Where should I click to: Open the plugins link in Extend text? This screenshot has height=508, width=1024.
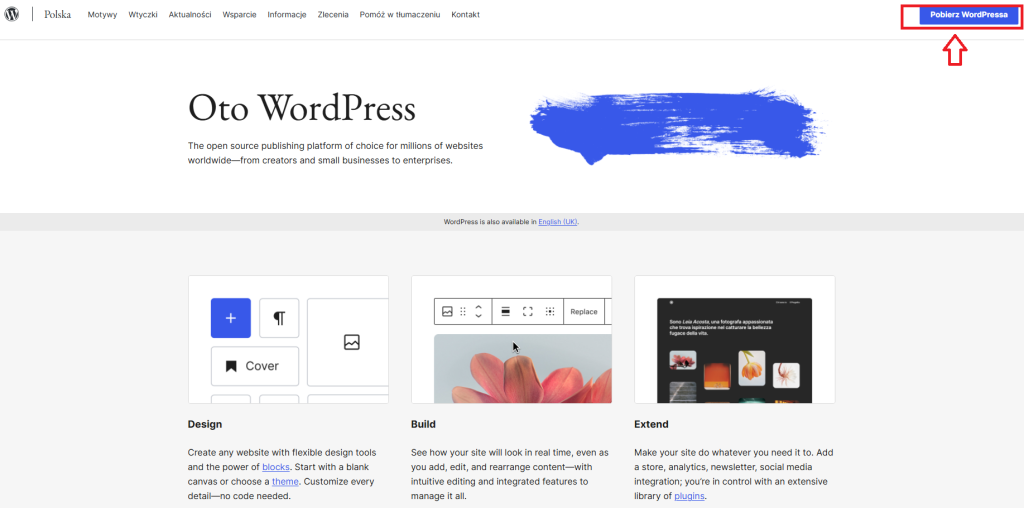point(689,495)
